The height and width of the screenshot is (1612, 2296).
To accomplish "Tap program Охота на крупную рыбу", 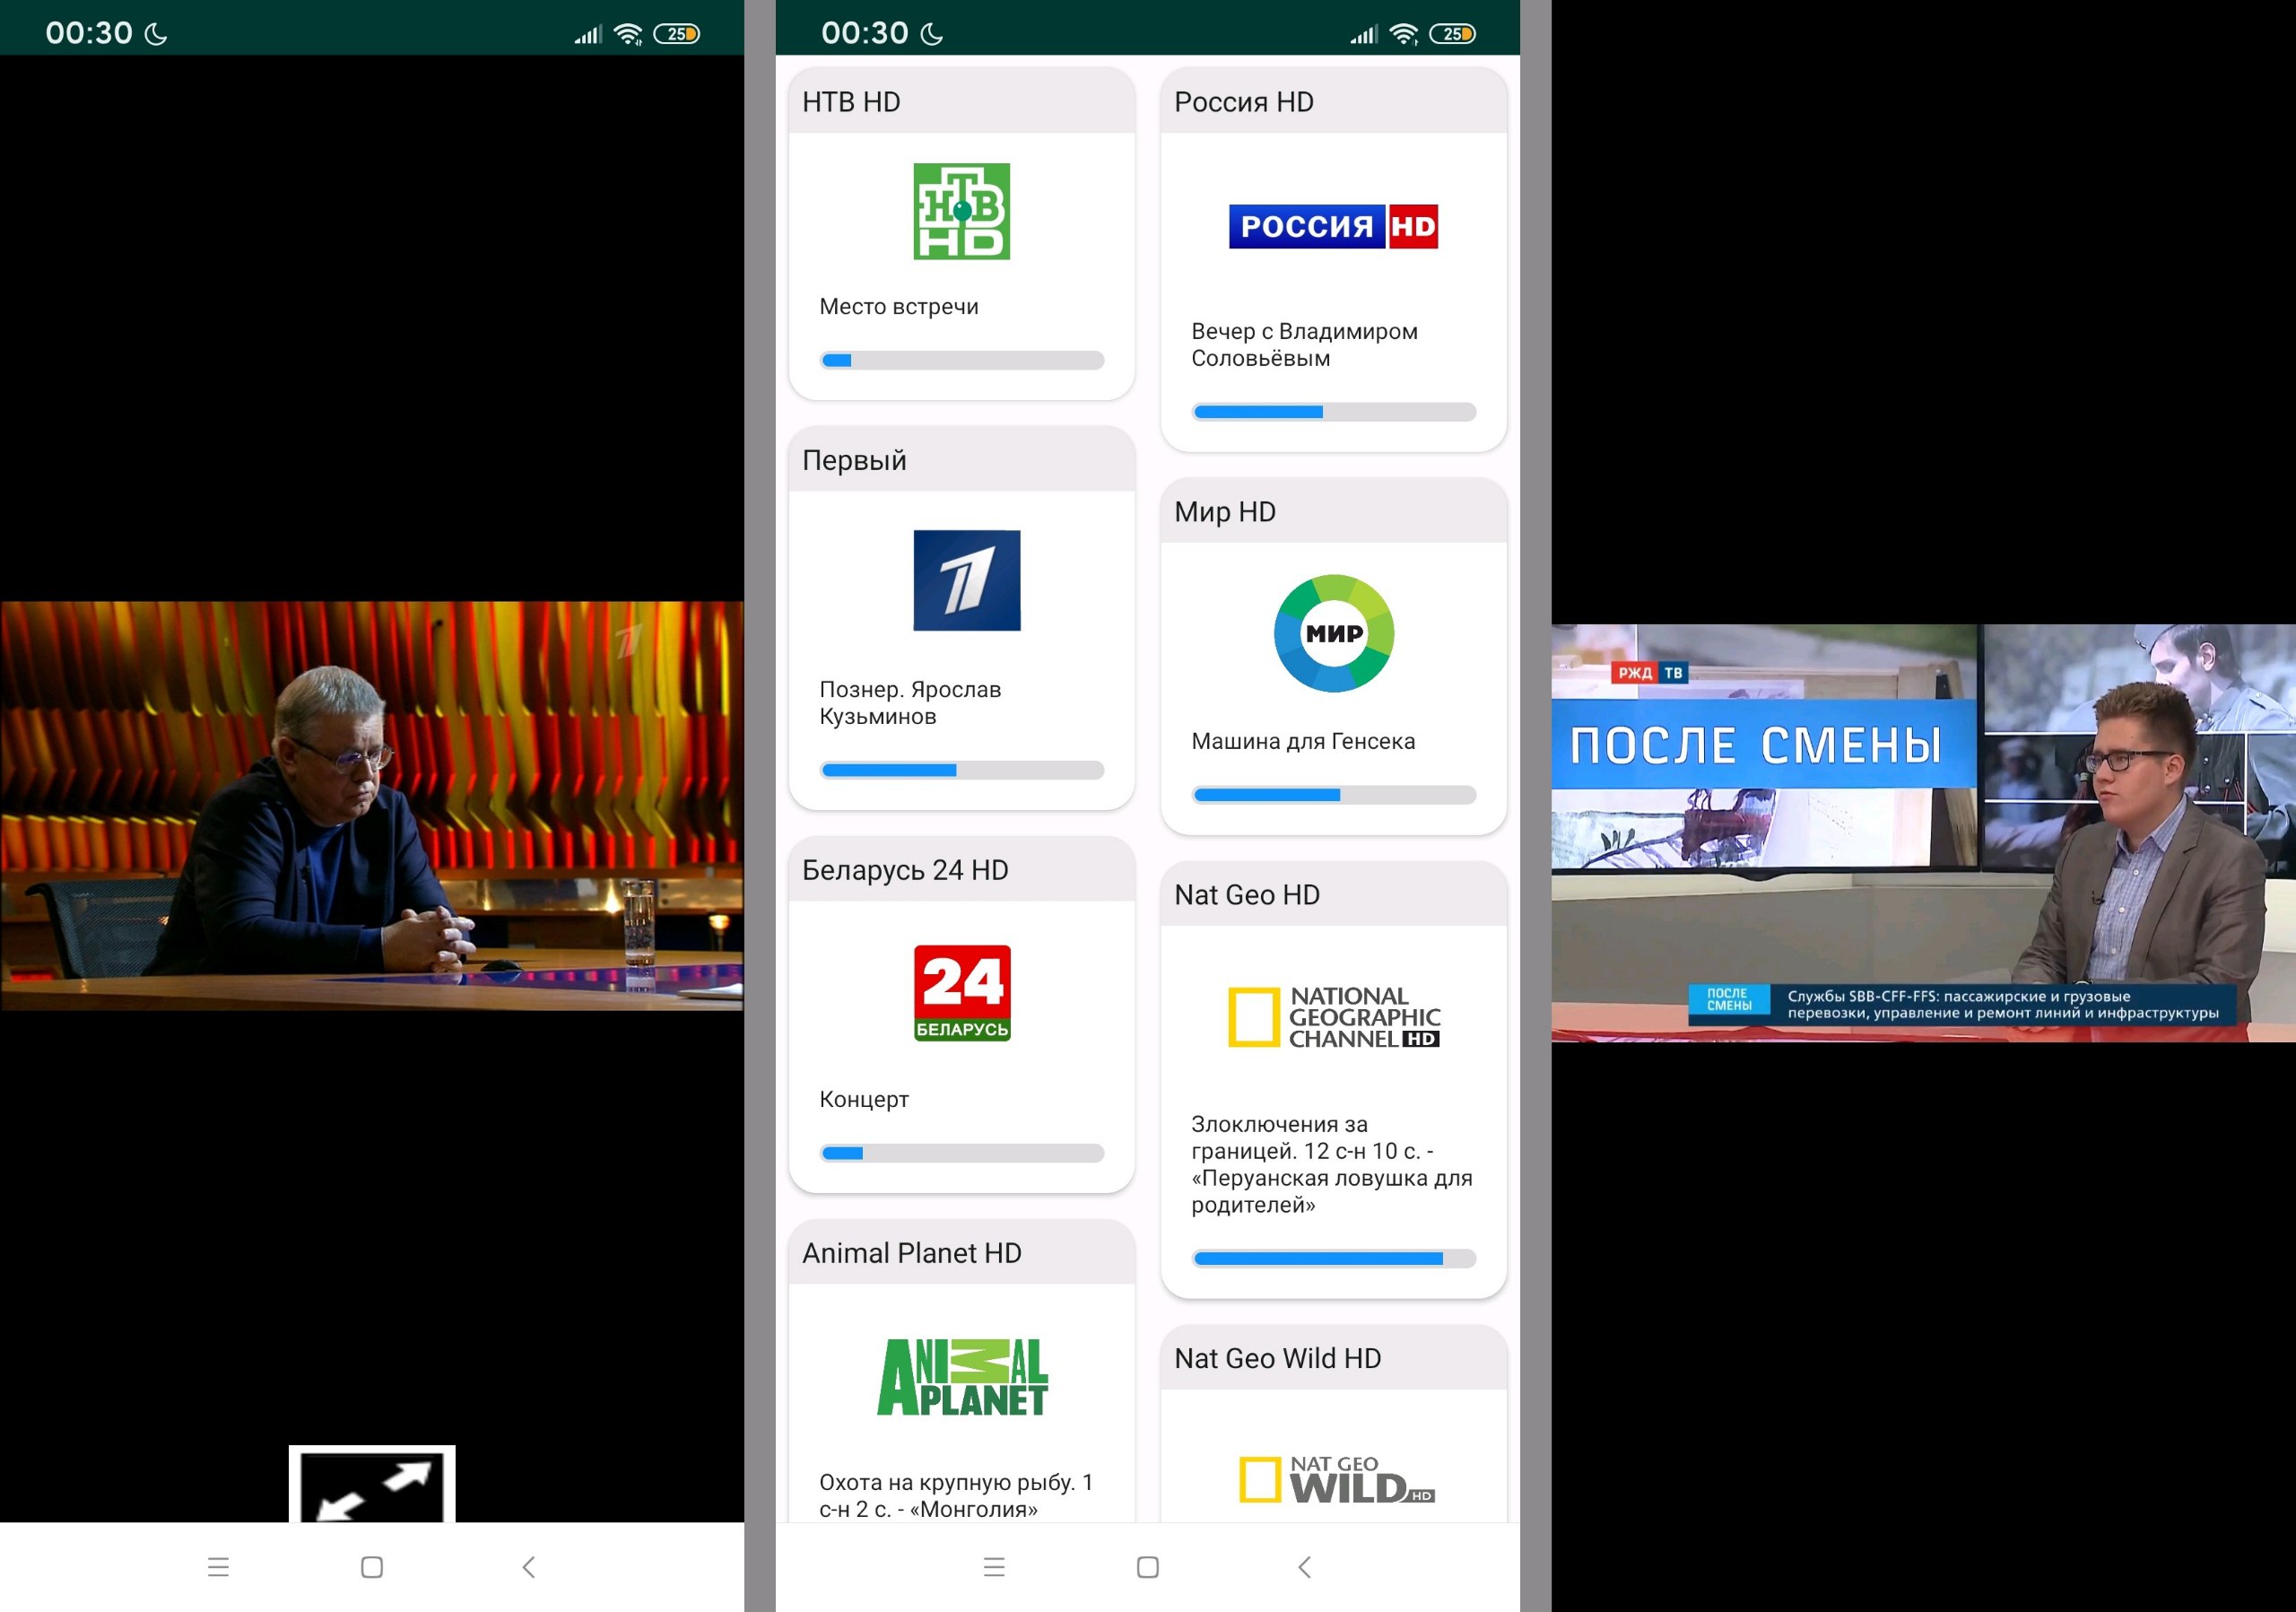I will [955, 1495].
